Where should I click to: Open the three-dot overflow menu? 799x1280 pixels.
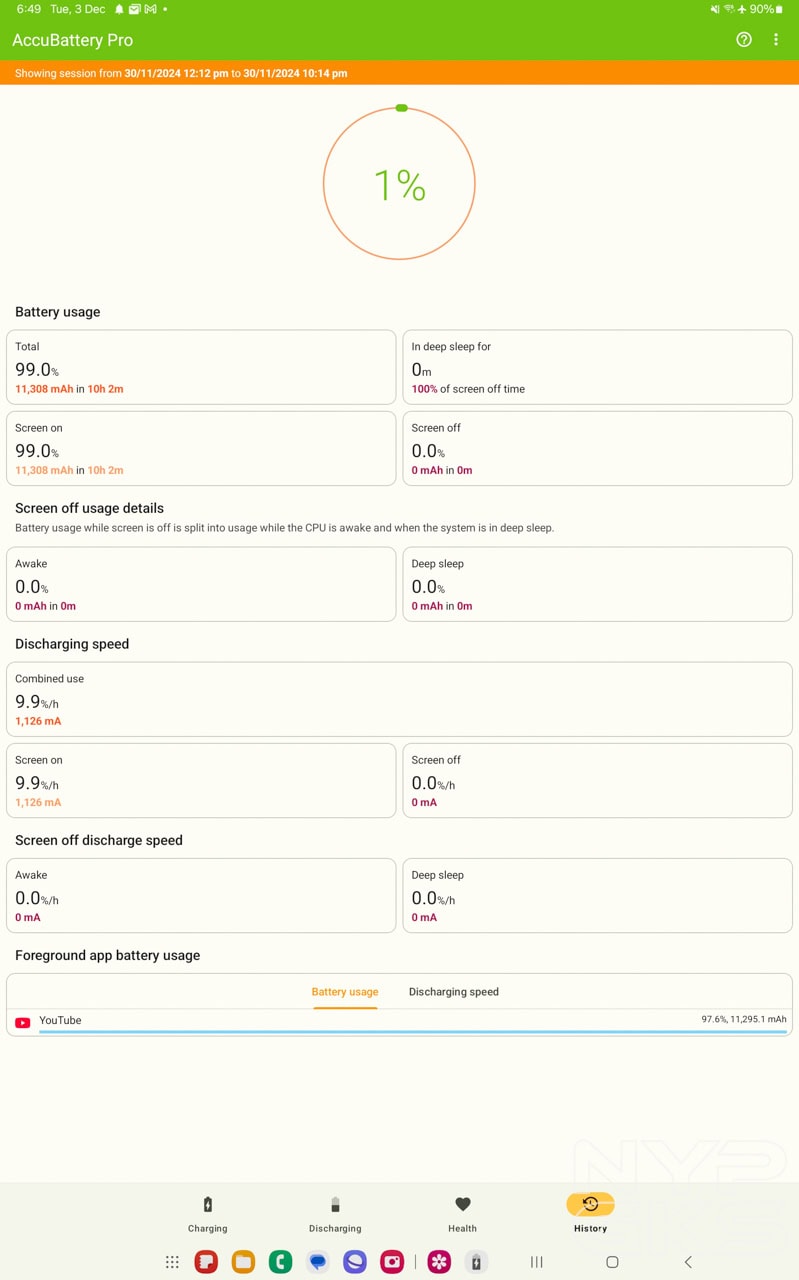pyautogui.click(x=776, y=40)
